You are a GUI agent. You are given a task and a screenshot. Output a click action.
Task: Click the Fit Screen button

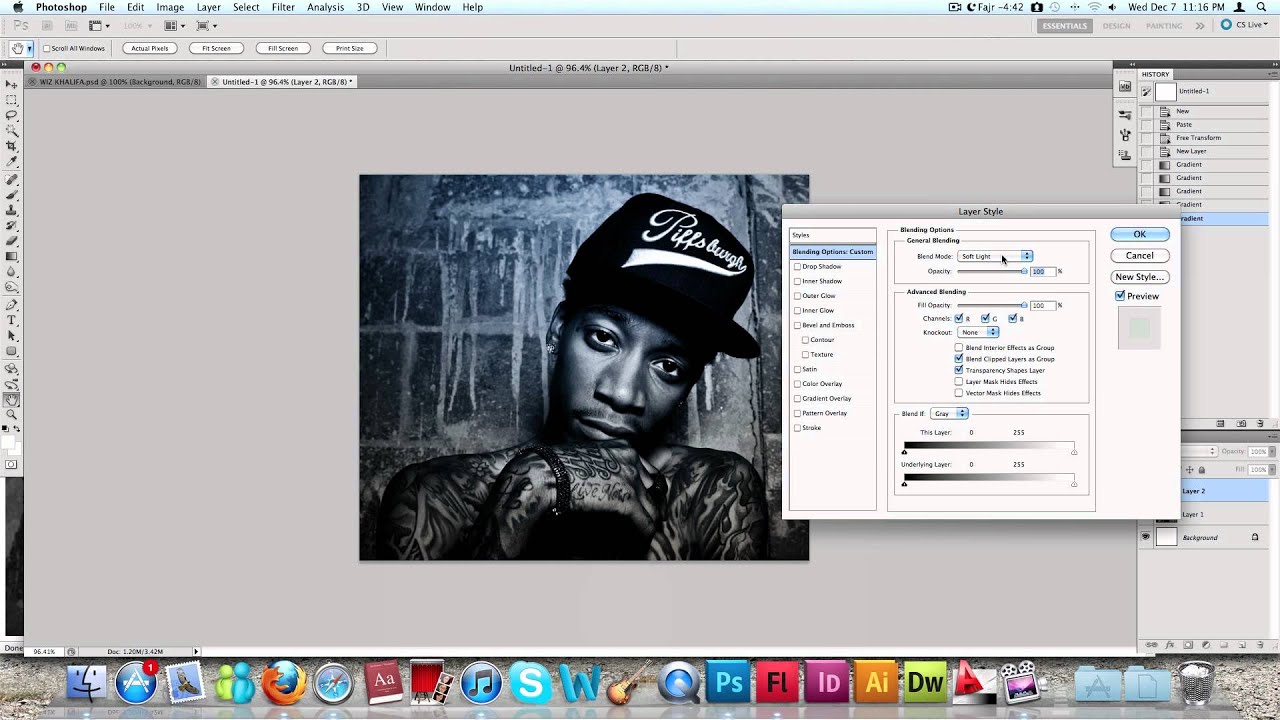(216, 48)
